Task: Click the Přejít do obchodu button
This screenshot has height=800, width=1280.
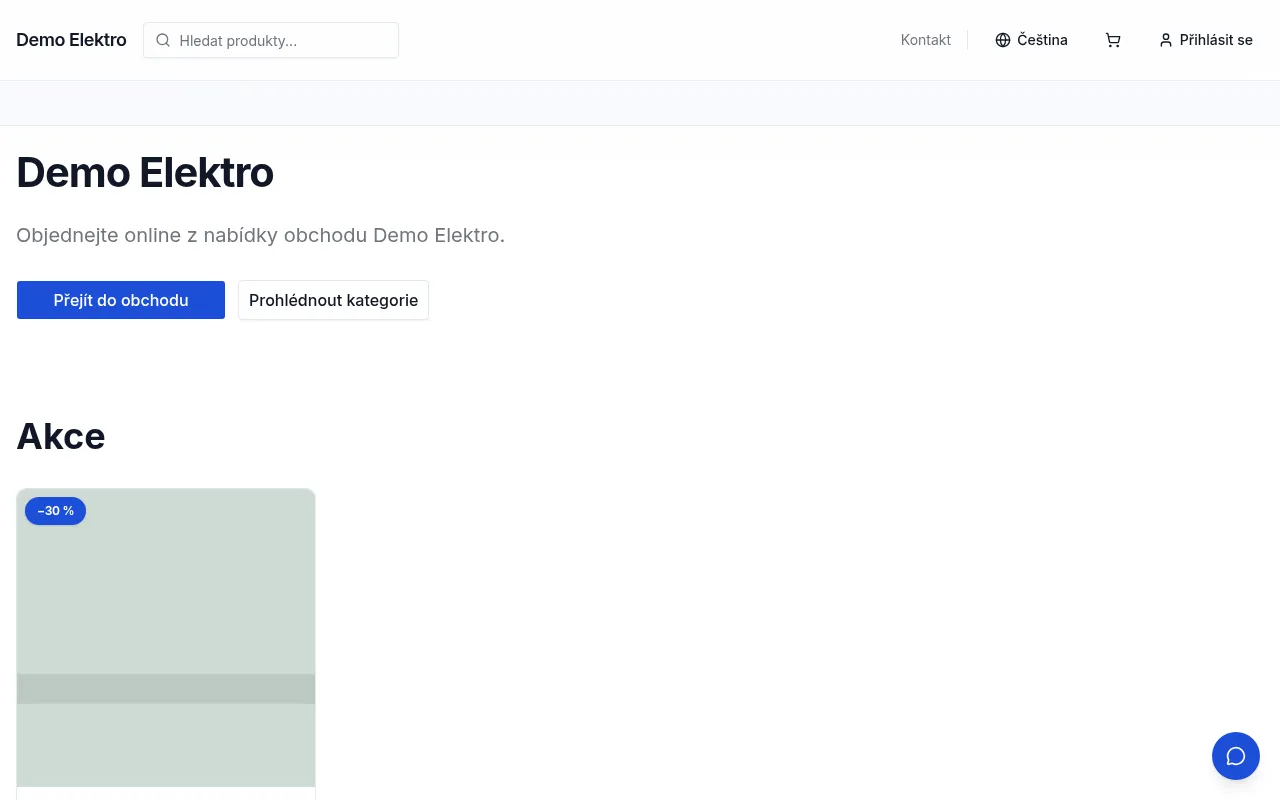Action: point(121,300)
